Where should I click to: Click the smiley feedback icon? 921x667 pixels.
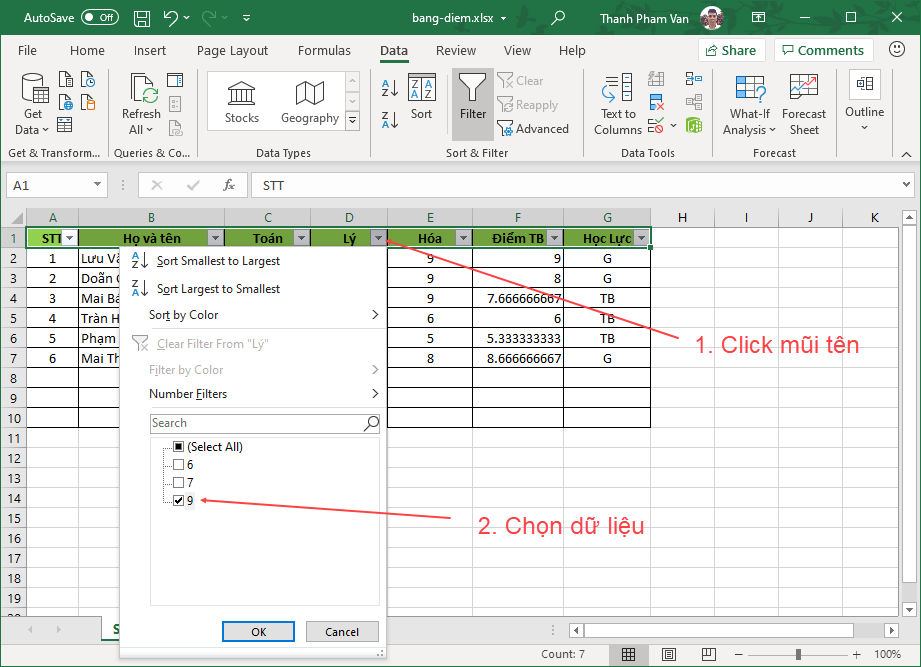[x=896, y=49]
